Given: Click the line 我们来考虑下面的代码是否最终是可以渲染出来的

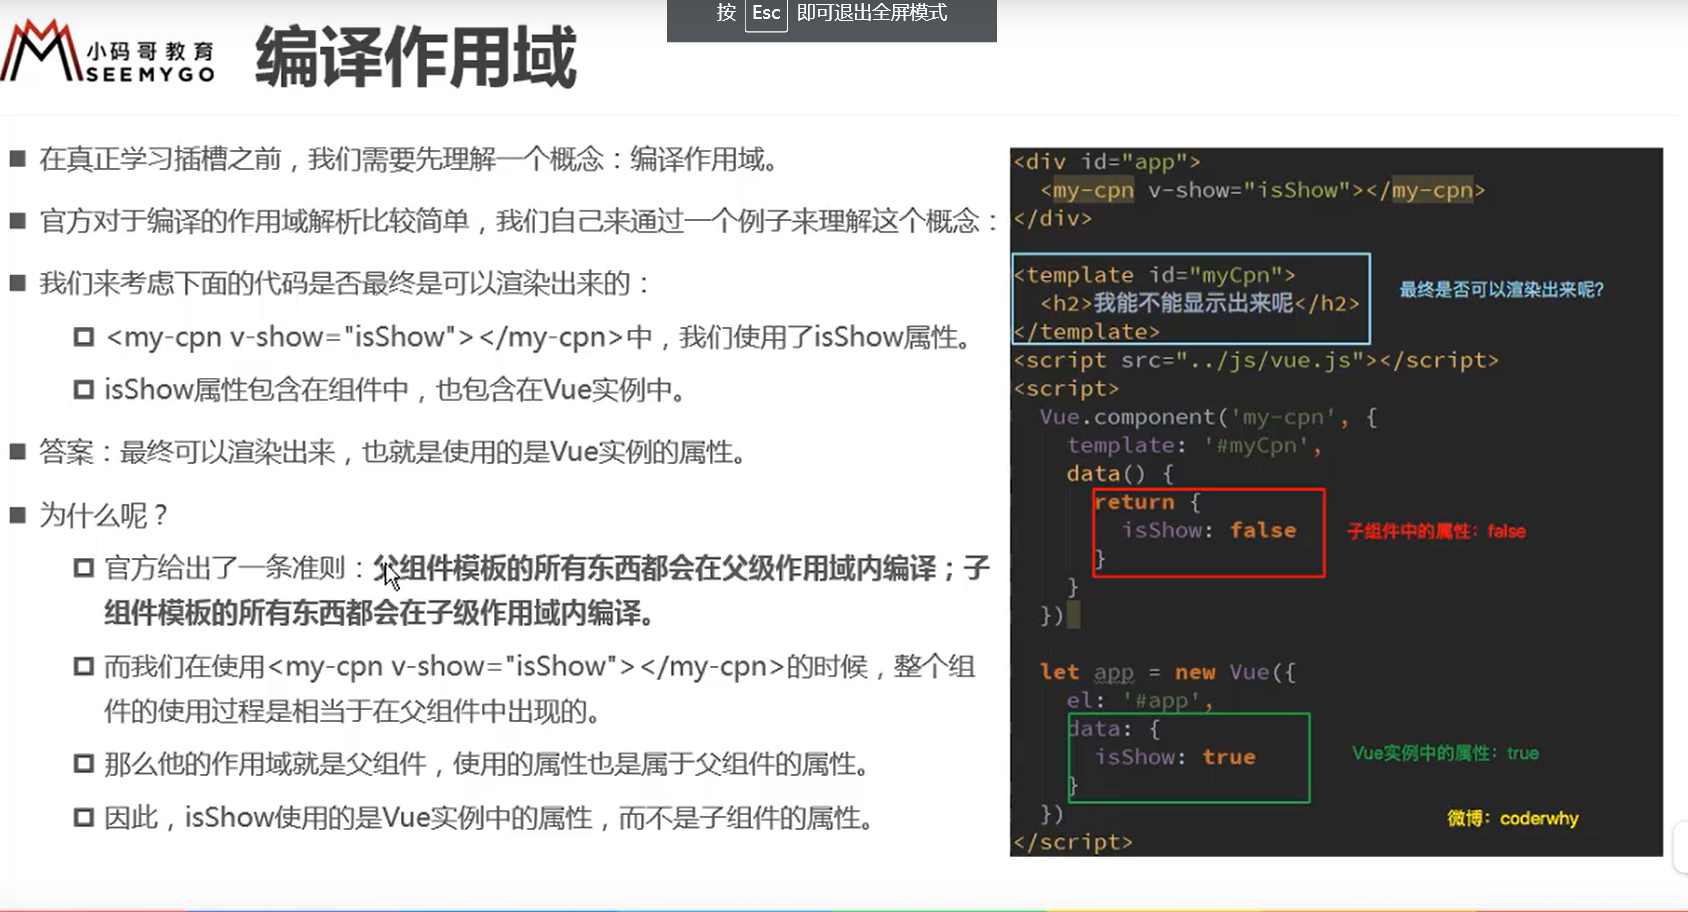Looking at the screenshot, I should tap(345, 283).
